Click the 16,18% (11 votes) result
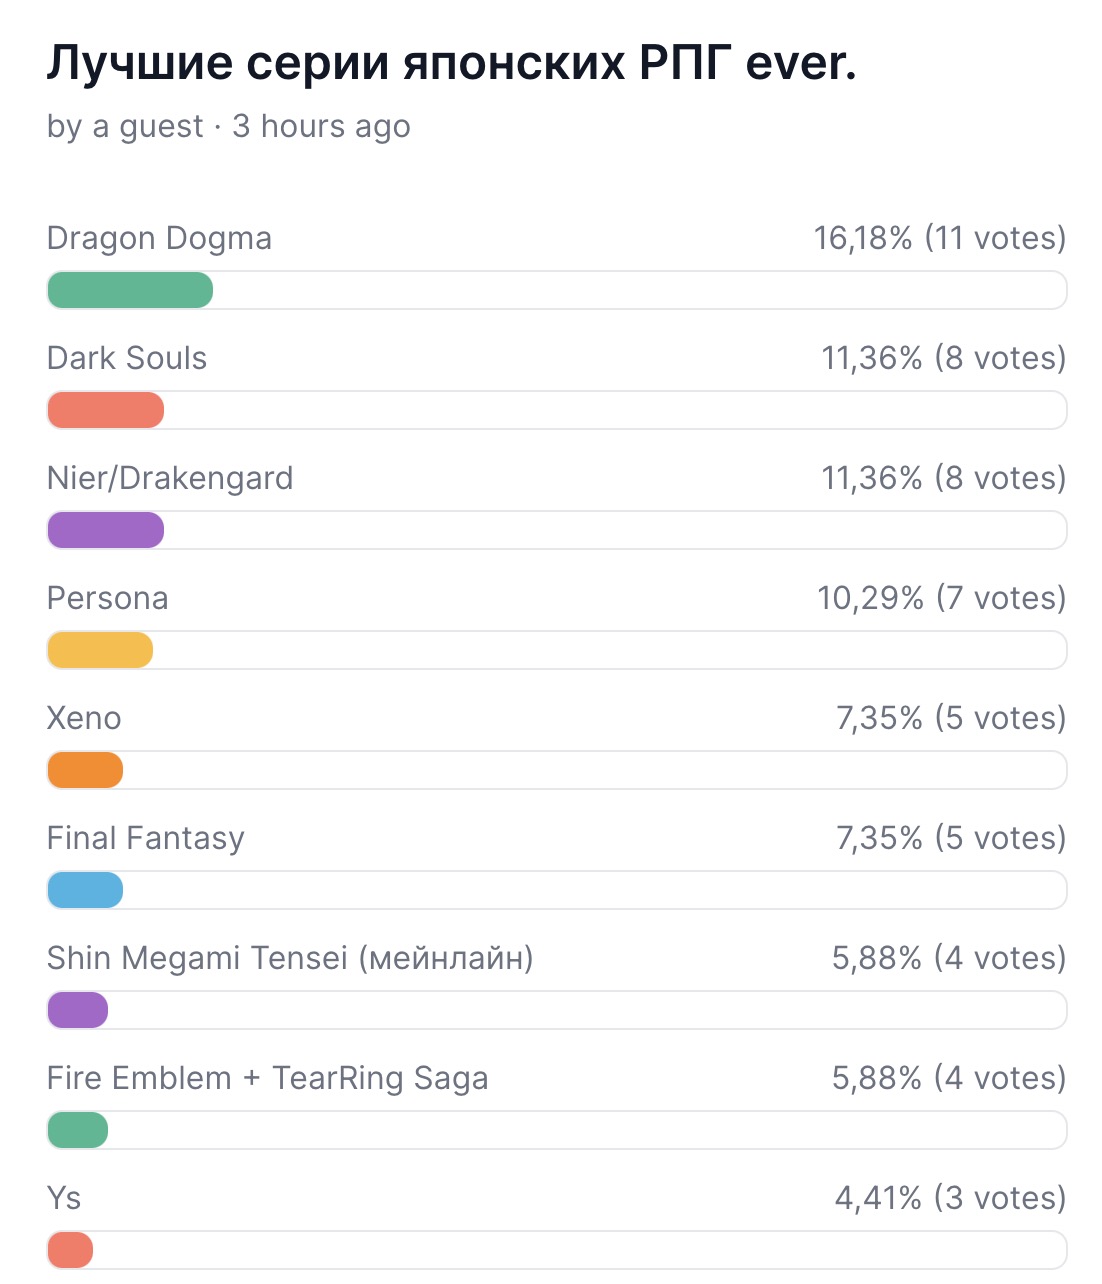The image size is (1102, 1284). 940,238
